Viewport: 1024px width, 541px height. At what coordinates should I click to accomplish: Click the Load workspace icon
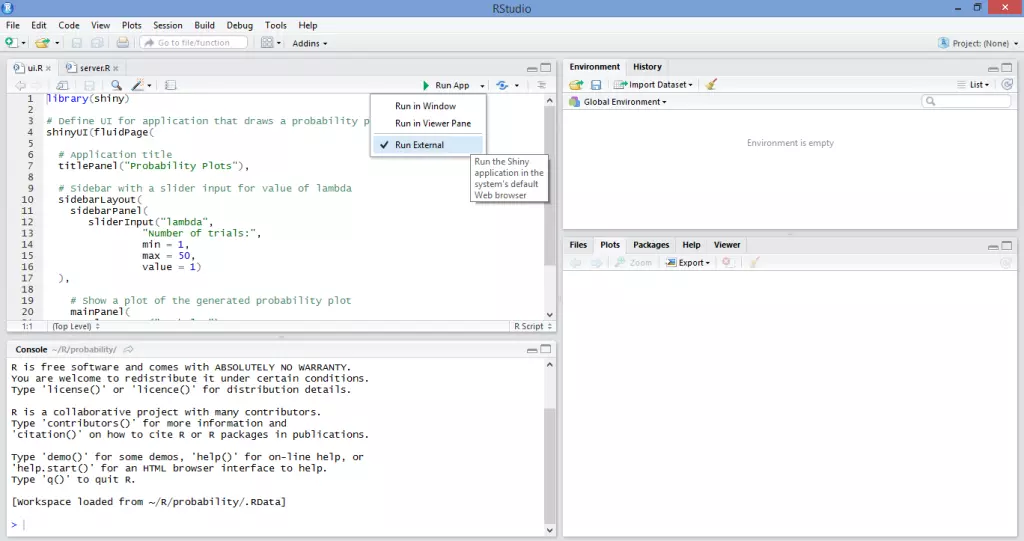(x=576, y=84)
